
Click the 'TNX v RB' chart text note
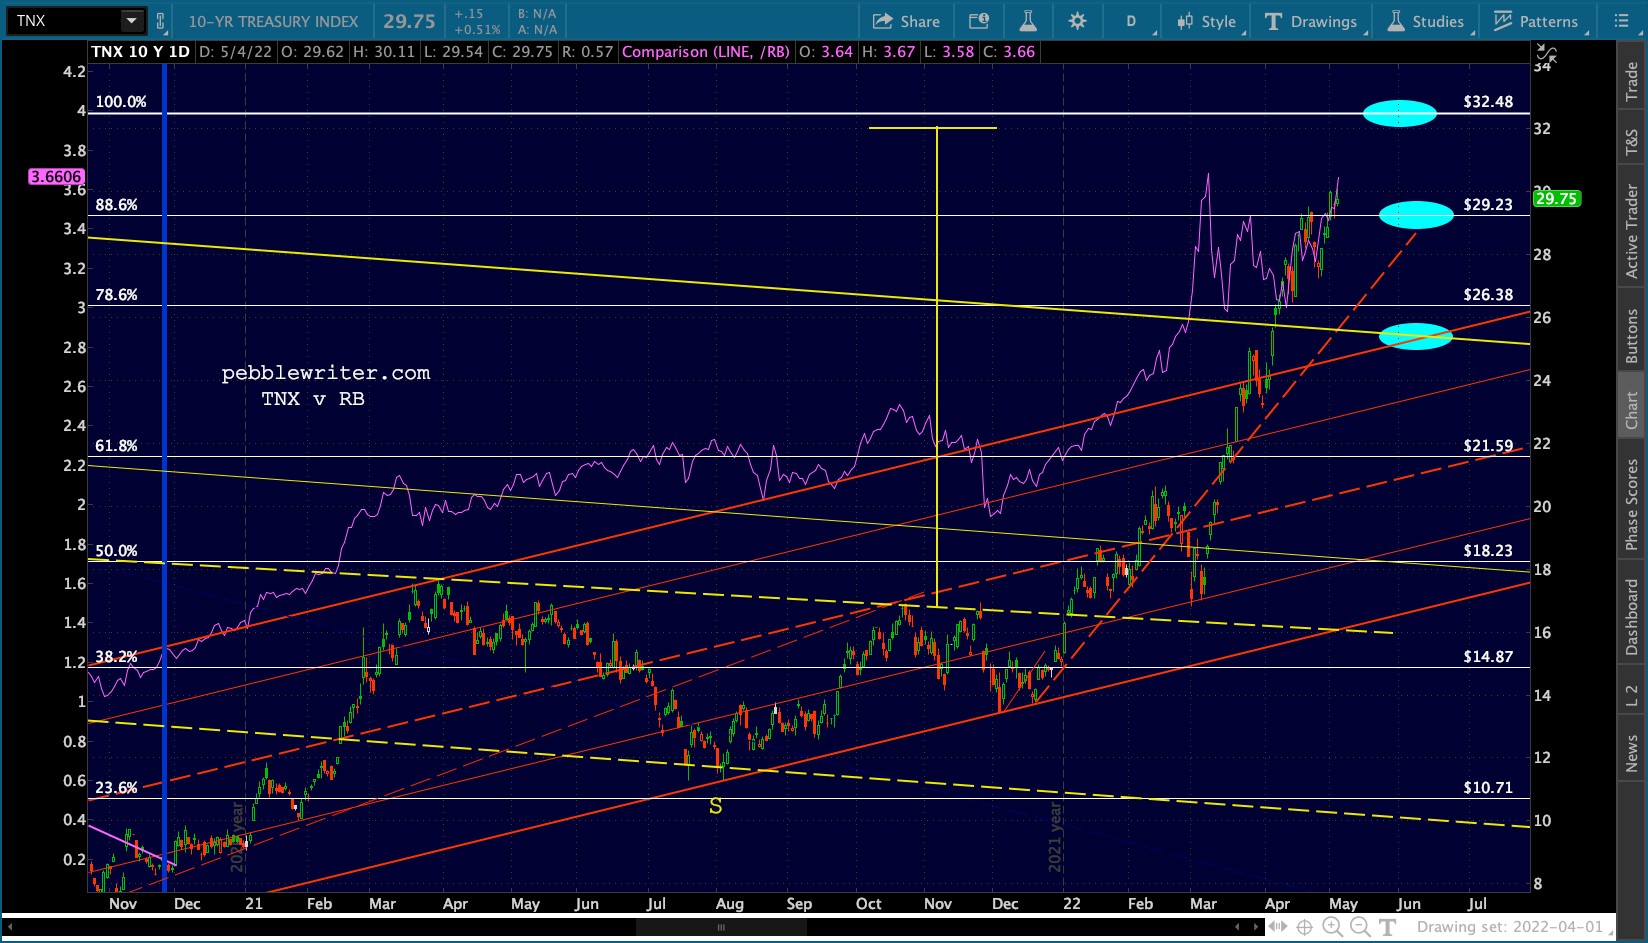coord(313,399)
